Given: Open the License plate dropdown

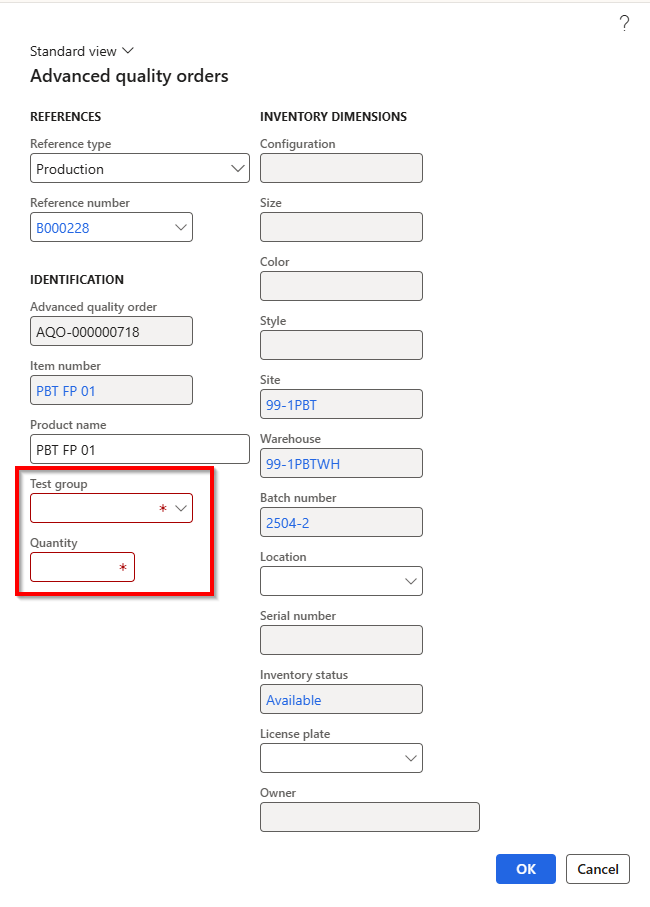Looking at the screenshot, I should coord(410,758).
